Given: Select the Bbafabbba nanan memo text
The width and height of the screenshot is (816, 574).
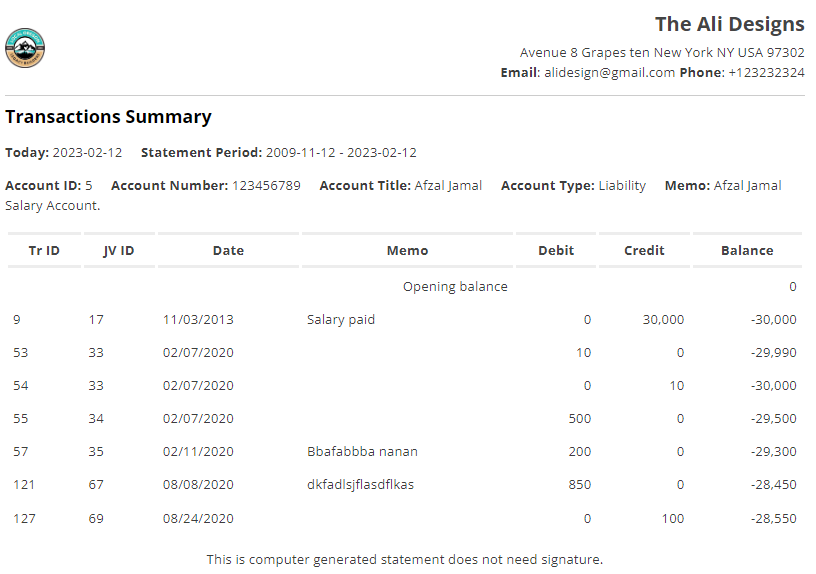Looking at the screenshot, I should click(362, 452).
